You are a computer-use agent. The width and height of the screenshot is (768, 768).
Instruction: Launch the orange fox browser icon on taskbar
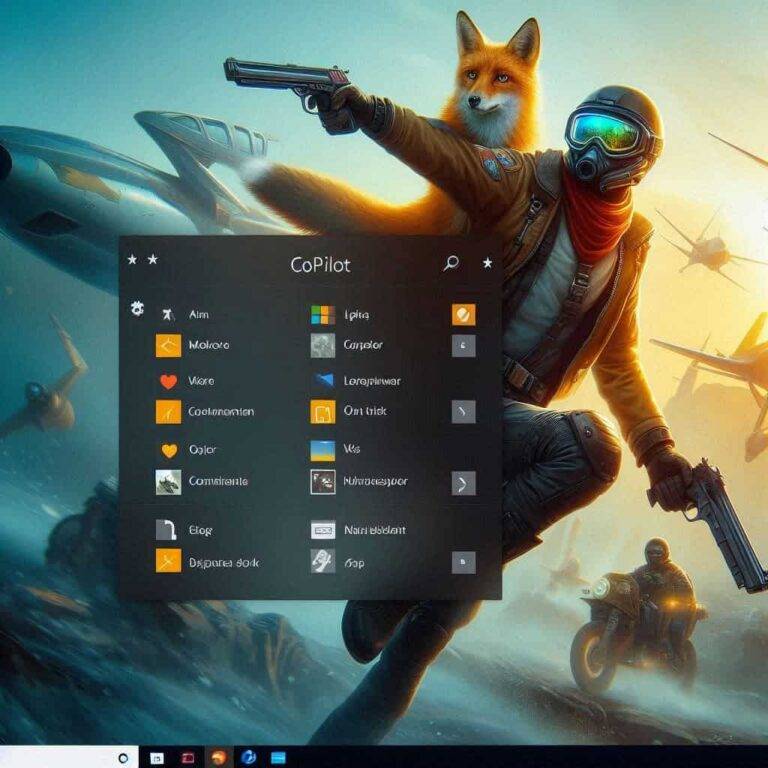218,758
